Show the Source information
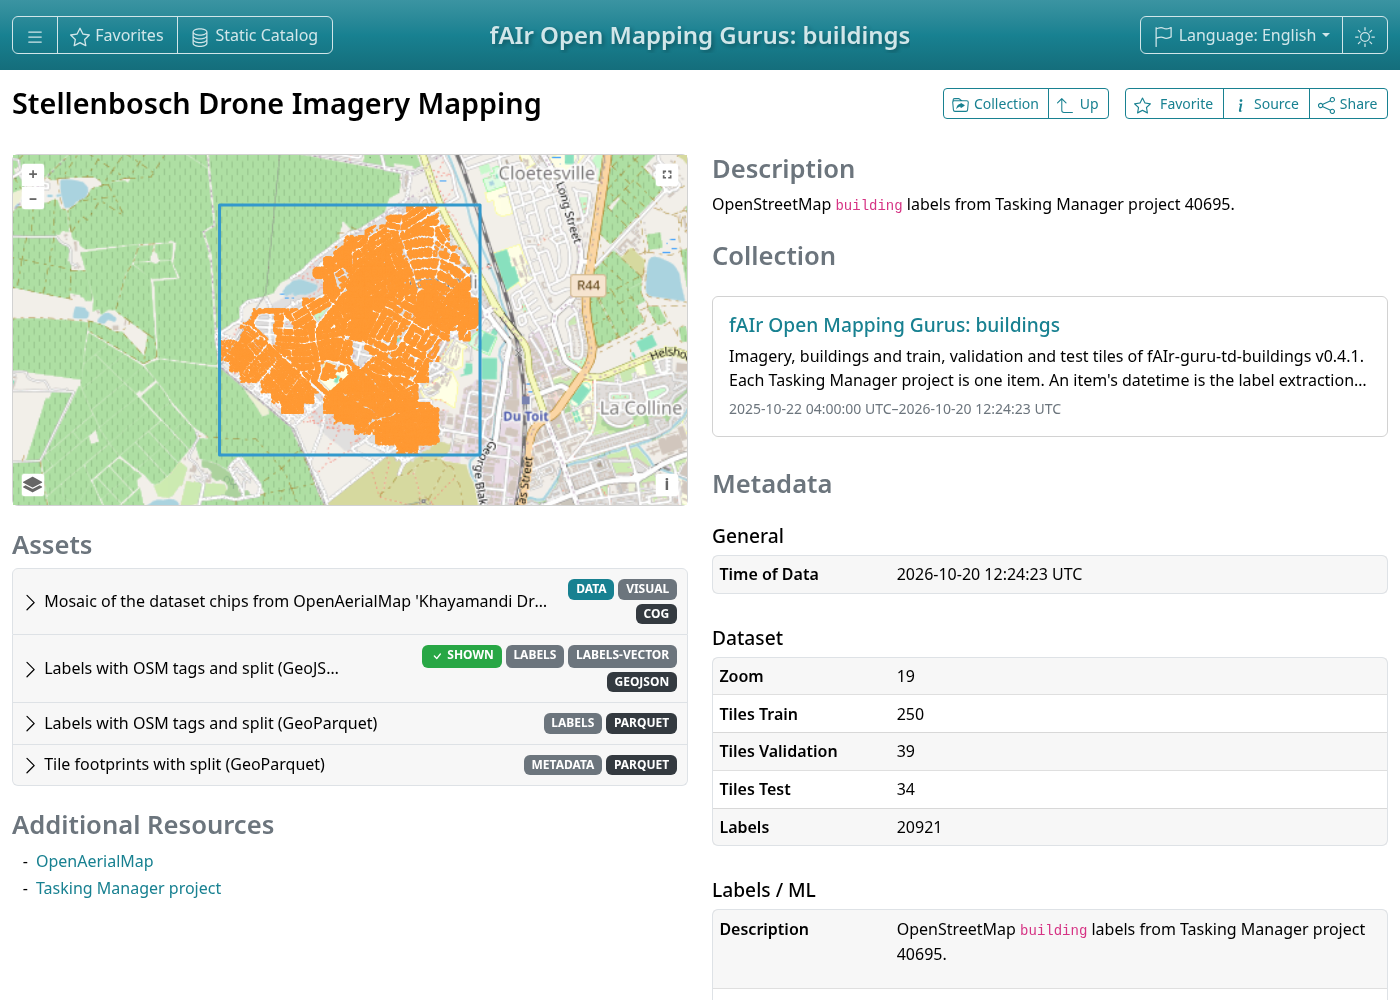The width and height of the screenshot is (1400, 1000). (x=1266, y=104)
